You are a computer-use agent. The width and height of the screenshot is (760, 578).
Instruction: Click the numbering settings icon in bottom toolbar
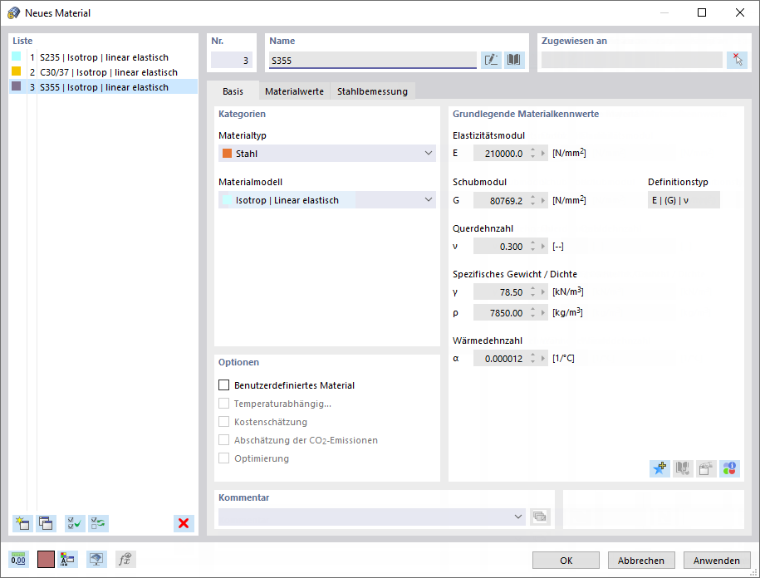68,560
